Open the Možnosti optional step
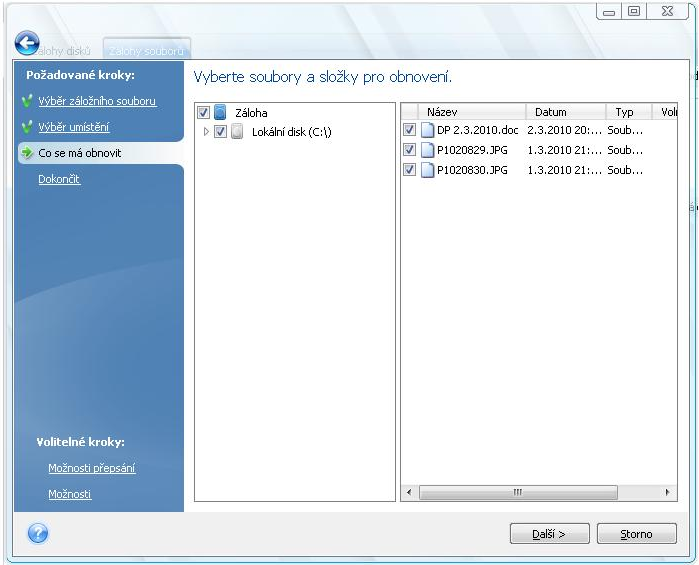 70,494
